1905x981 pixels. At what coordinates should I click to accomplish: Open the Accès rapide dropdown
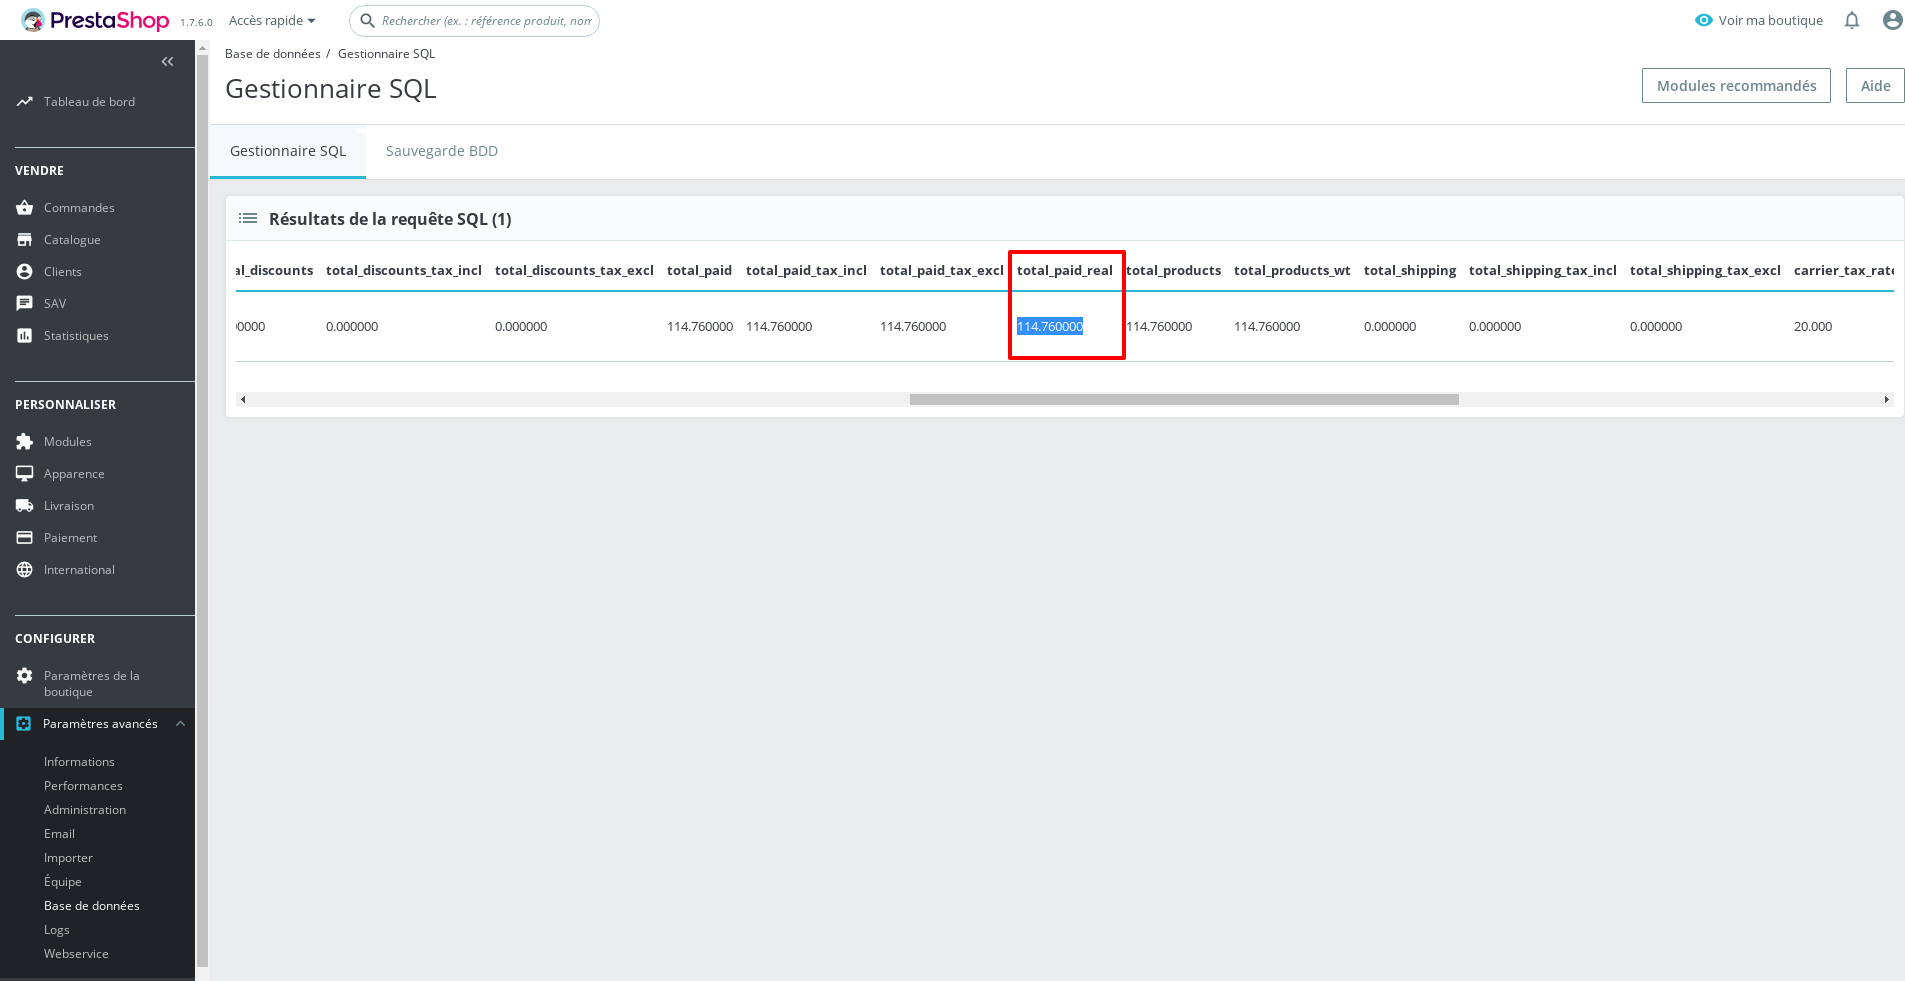[x=270, y=20]
